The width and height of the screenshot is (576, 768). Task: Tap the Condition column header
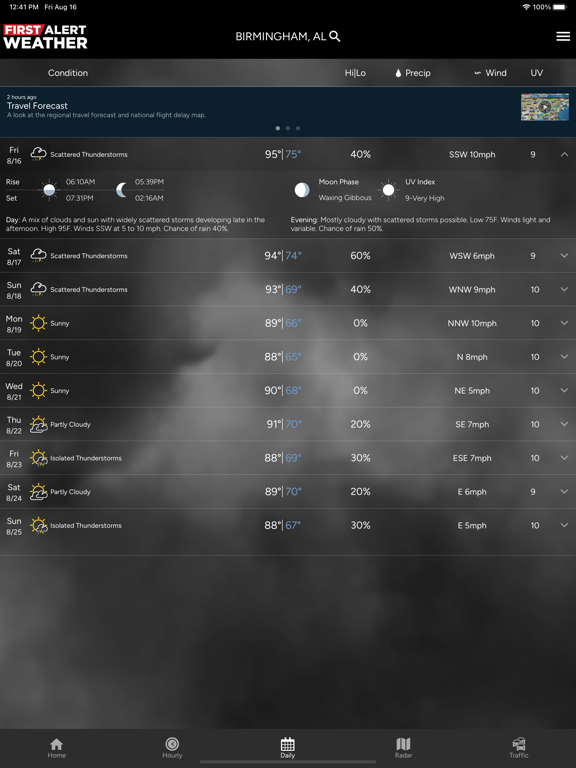point(68,73)
